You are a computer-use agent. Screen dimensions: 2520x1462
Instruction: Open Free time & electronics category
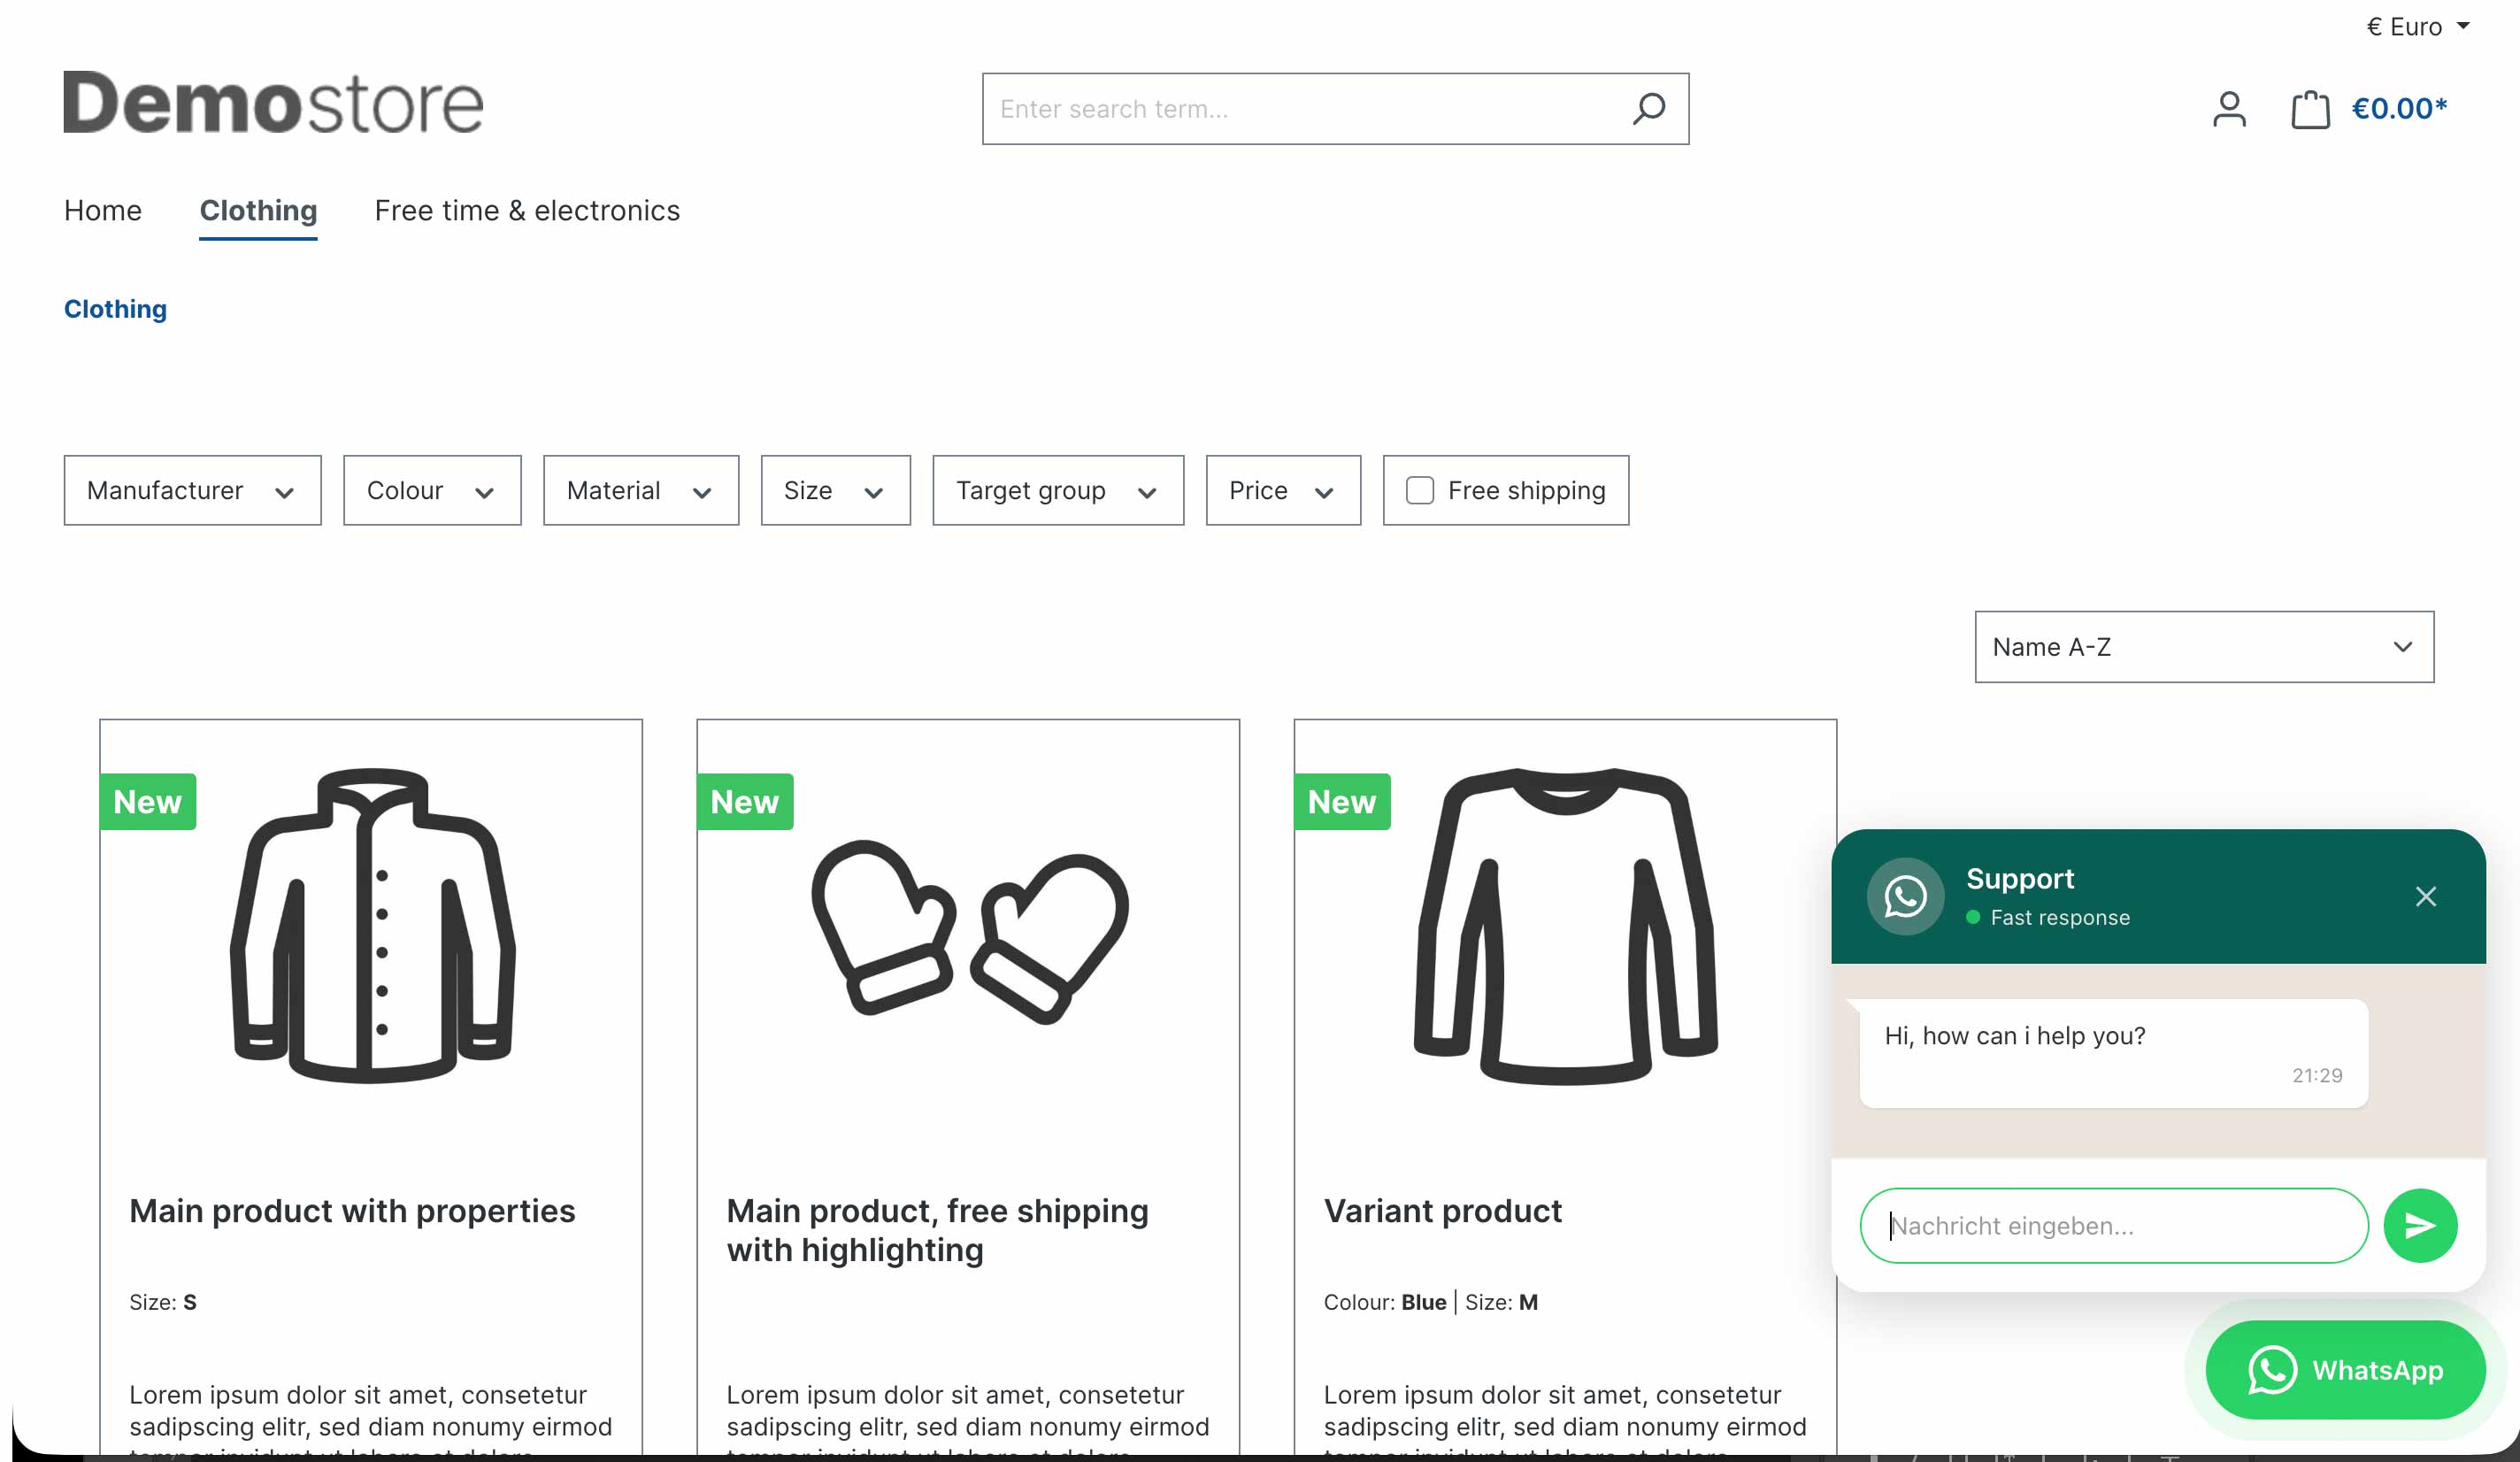527,210
